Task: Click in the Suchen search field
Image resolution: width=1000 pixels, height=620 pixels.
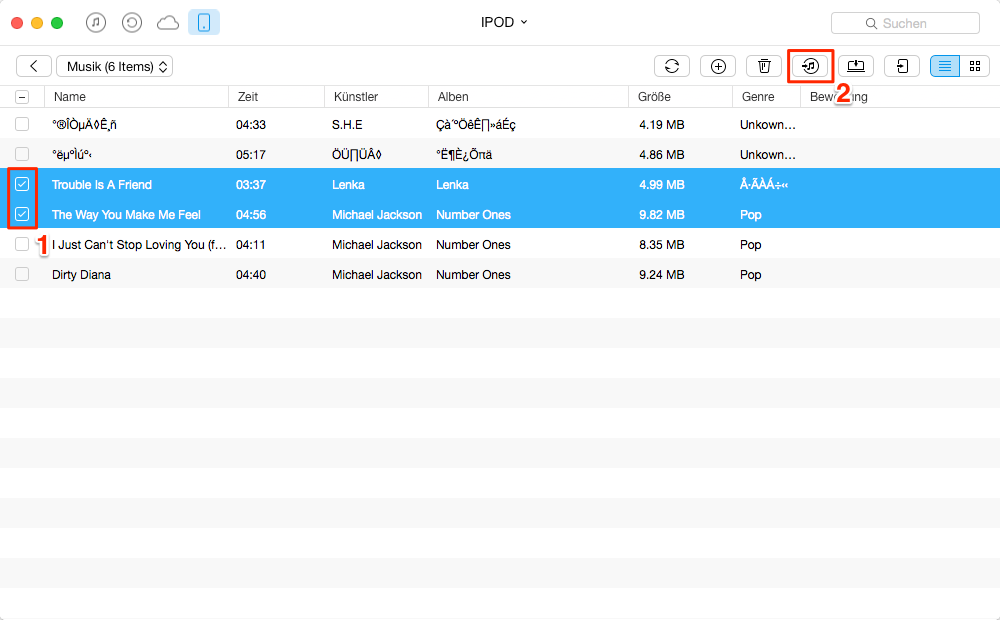Action: point(906,24)
